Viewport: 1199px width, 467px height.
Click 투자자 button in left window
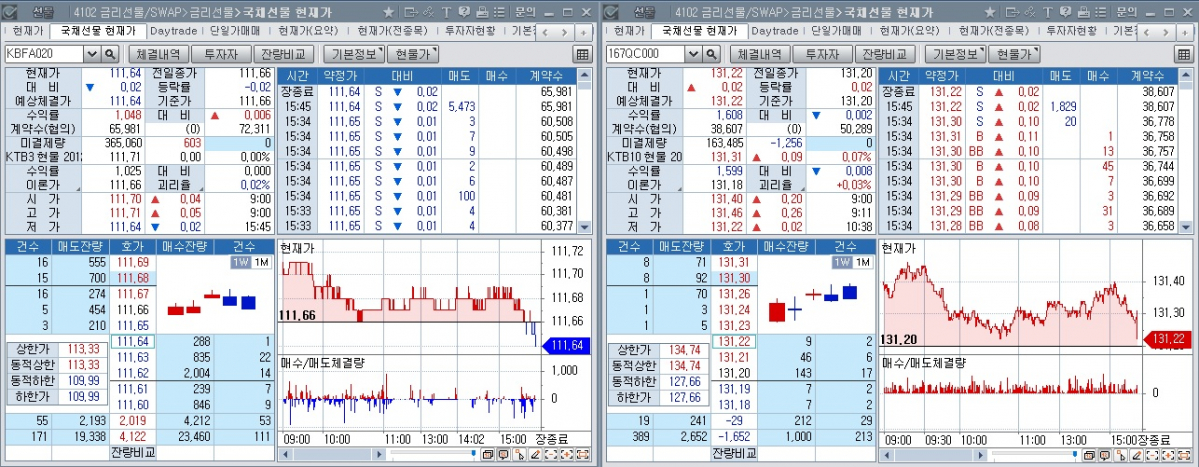[219, 54]
